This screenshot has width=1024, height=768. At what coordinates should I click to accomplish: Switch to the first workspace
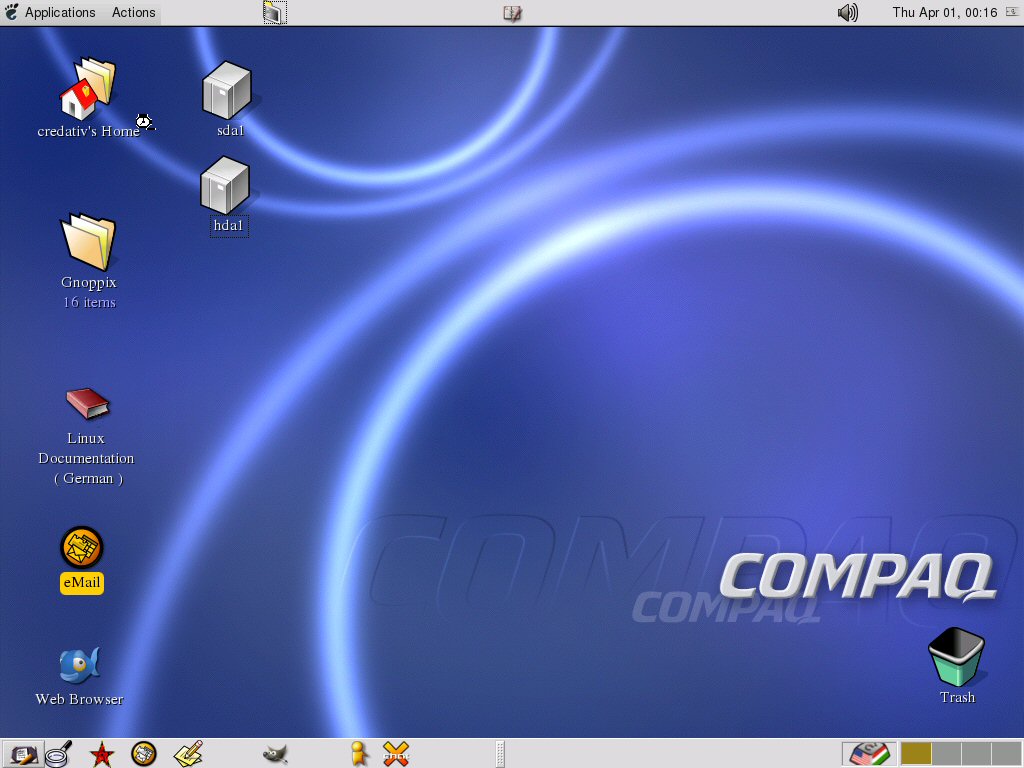(x=916, y=754)
